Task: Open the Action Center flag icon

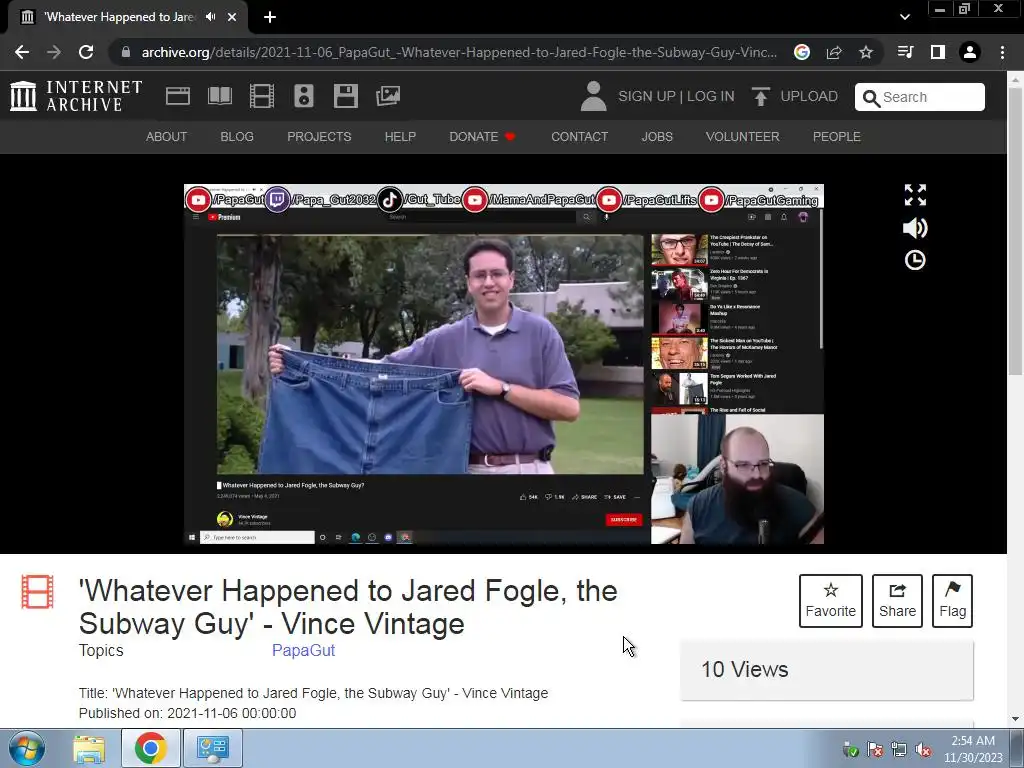Action: pyautogui.click(x=874, y=750)
